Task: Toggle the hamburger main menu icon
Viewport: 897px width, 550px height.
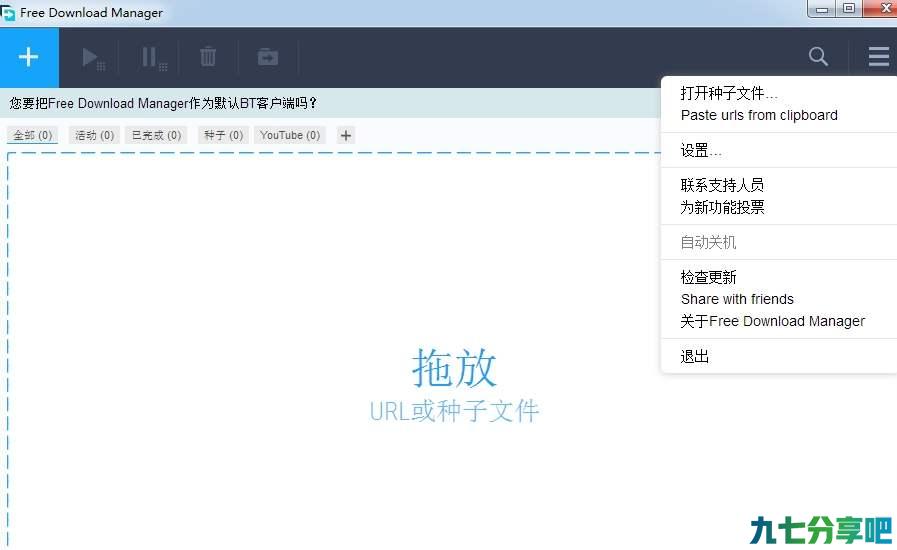Action: click(x=879, y=56)
